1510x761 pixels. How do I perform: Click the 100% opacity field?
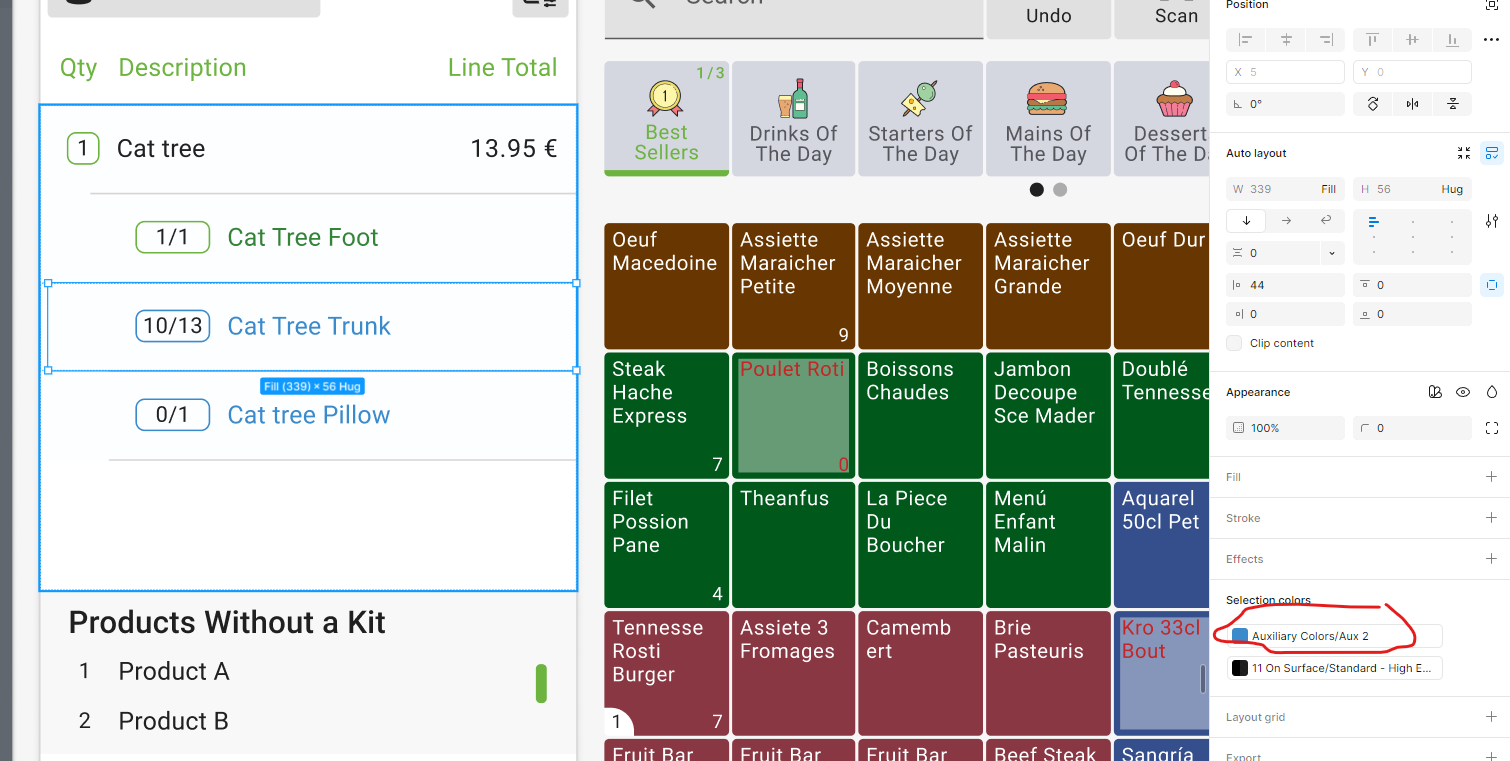pyautogui.click(x=1285, y=428)
